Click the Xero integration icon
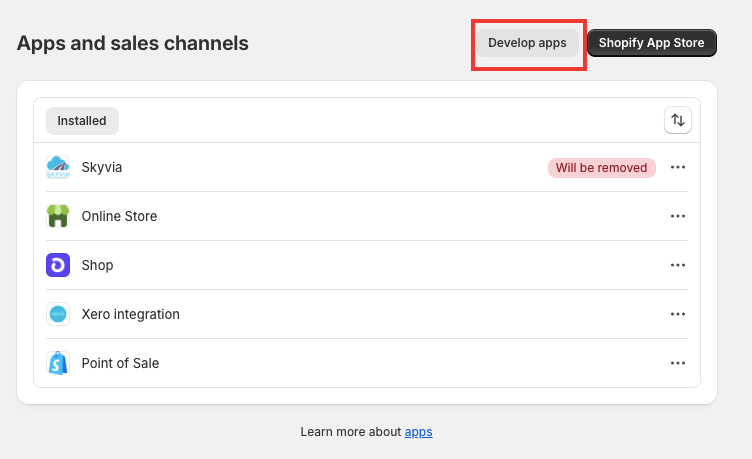Image resolution: width=752 pixels, height=459 pixels. coord(58,314)
